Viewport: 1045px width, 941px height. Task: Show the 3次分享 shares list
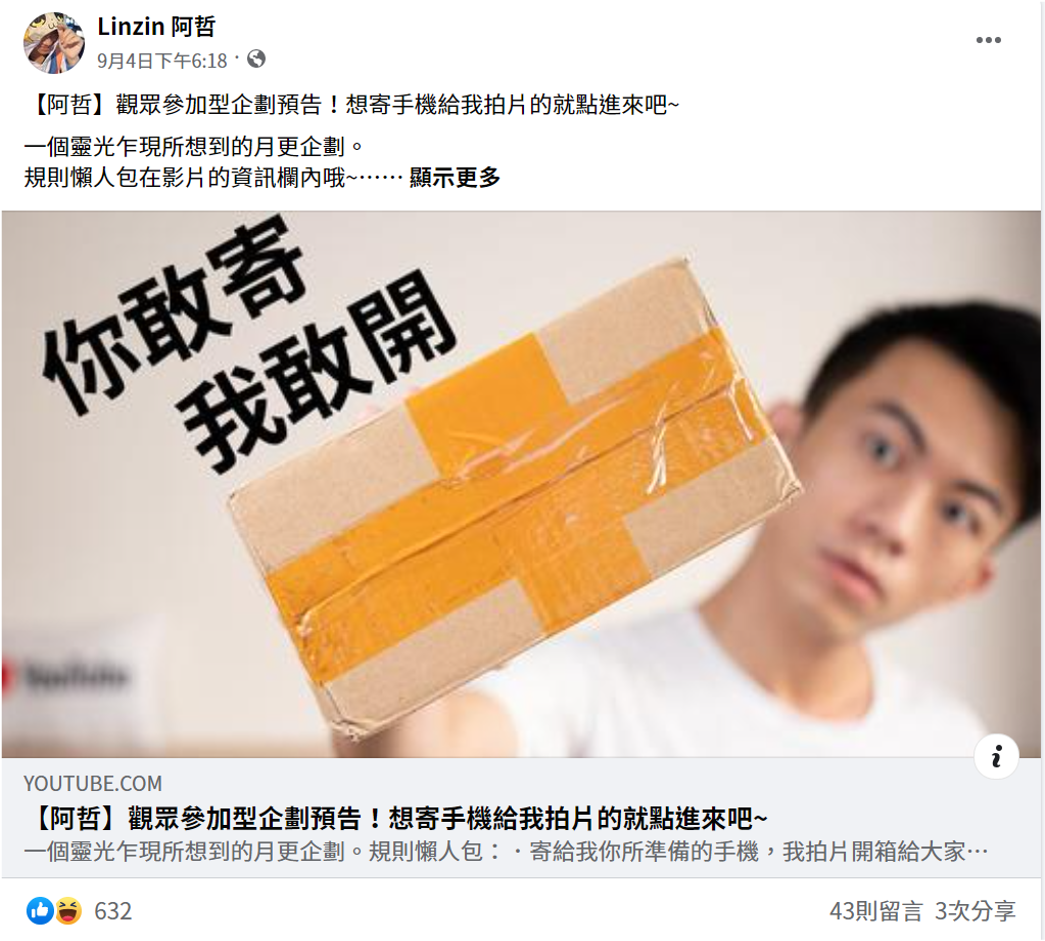point(975,911)
